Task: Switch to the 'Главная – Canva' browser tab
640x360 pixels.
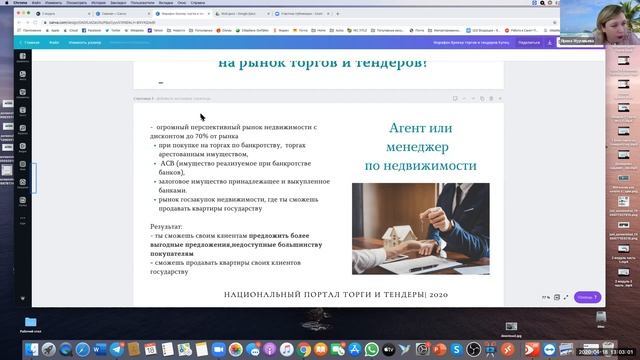Action: point(122,13)
